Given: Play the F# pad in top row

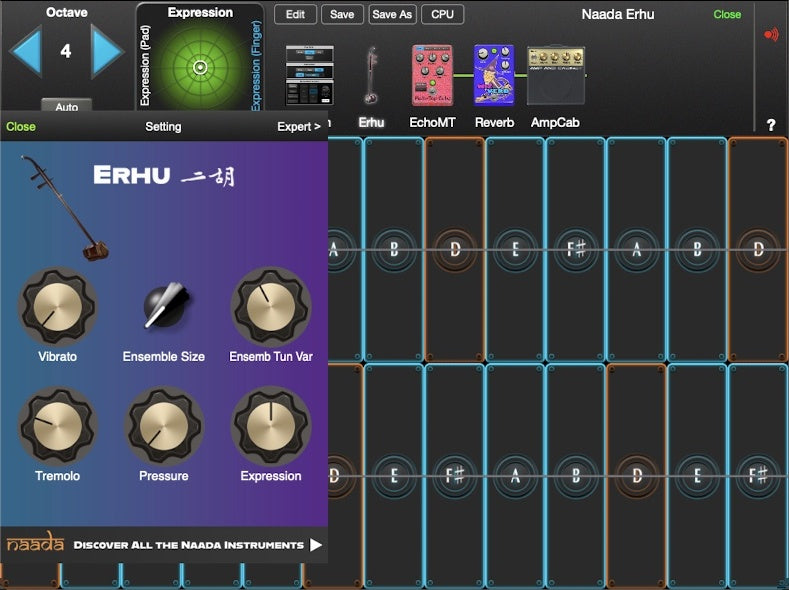Looking at the screenshot, I should pyautogui.click(x=576, y=249).
